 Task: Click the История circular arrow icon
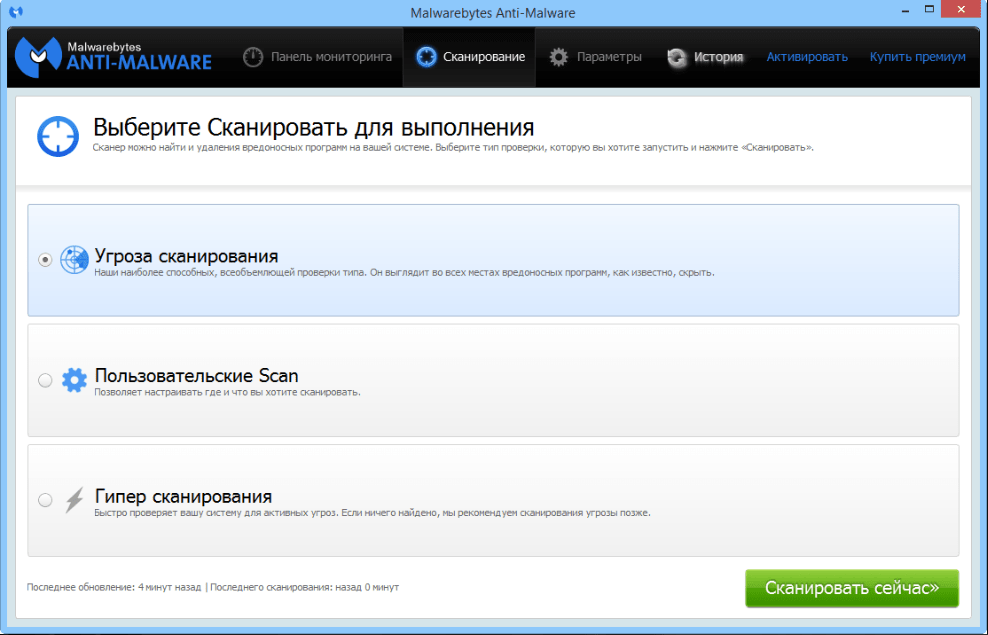pos(677,57)
